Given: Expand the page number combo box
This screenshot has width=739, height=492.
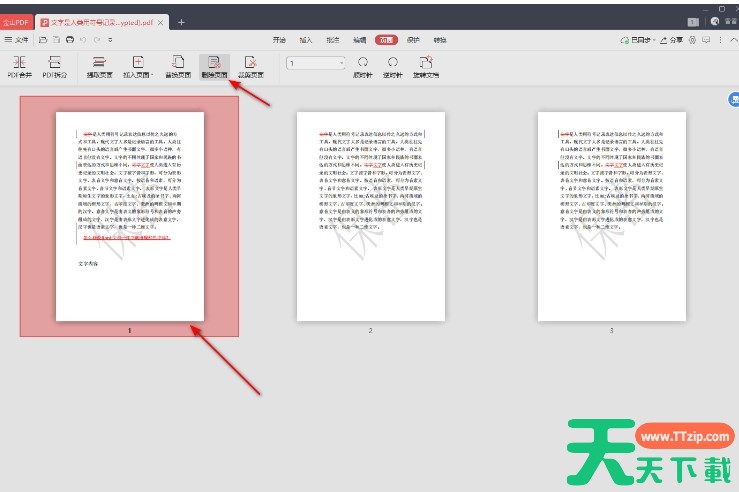Looking at the screenshot, I should click(x=341, y=63).
